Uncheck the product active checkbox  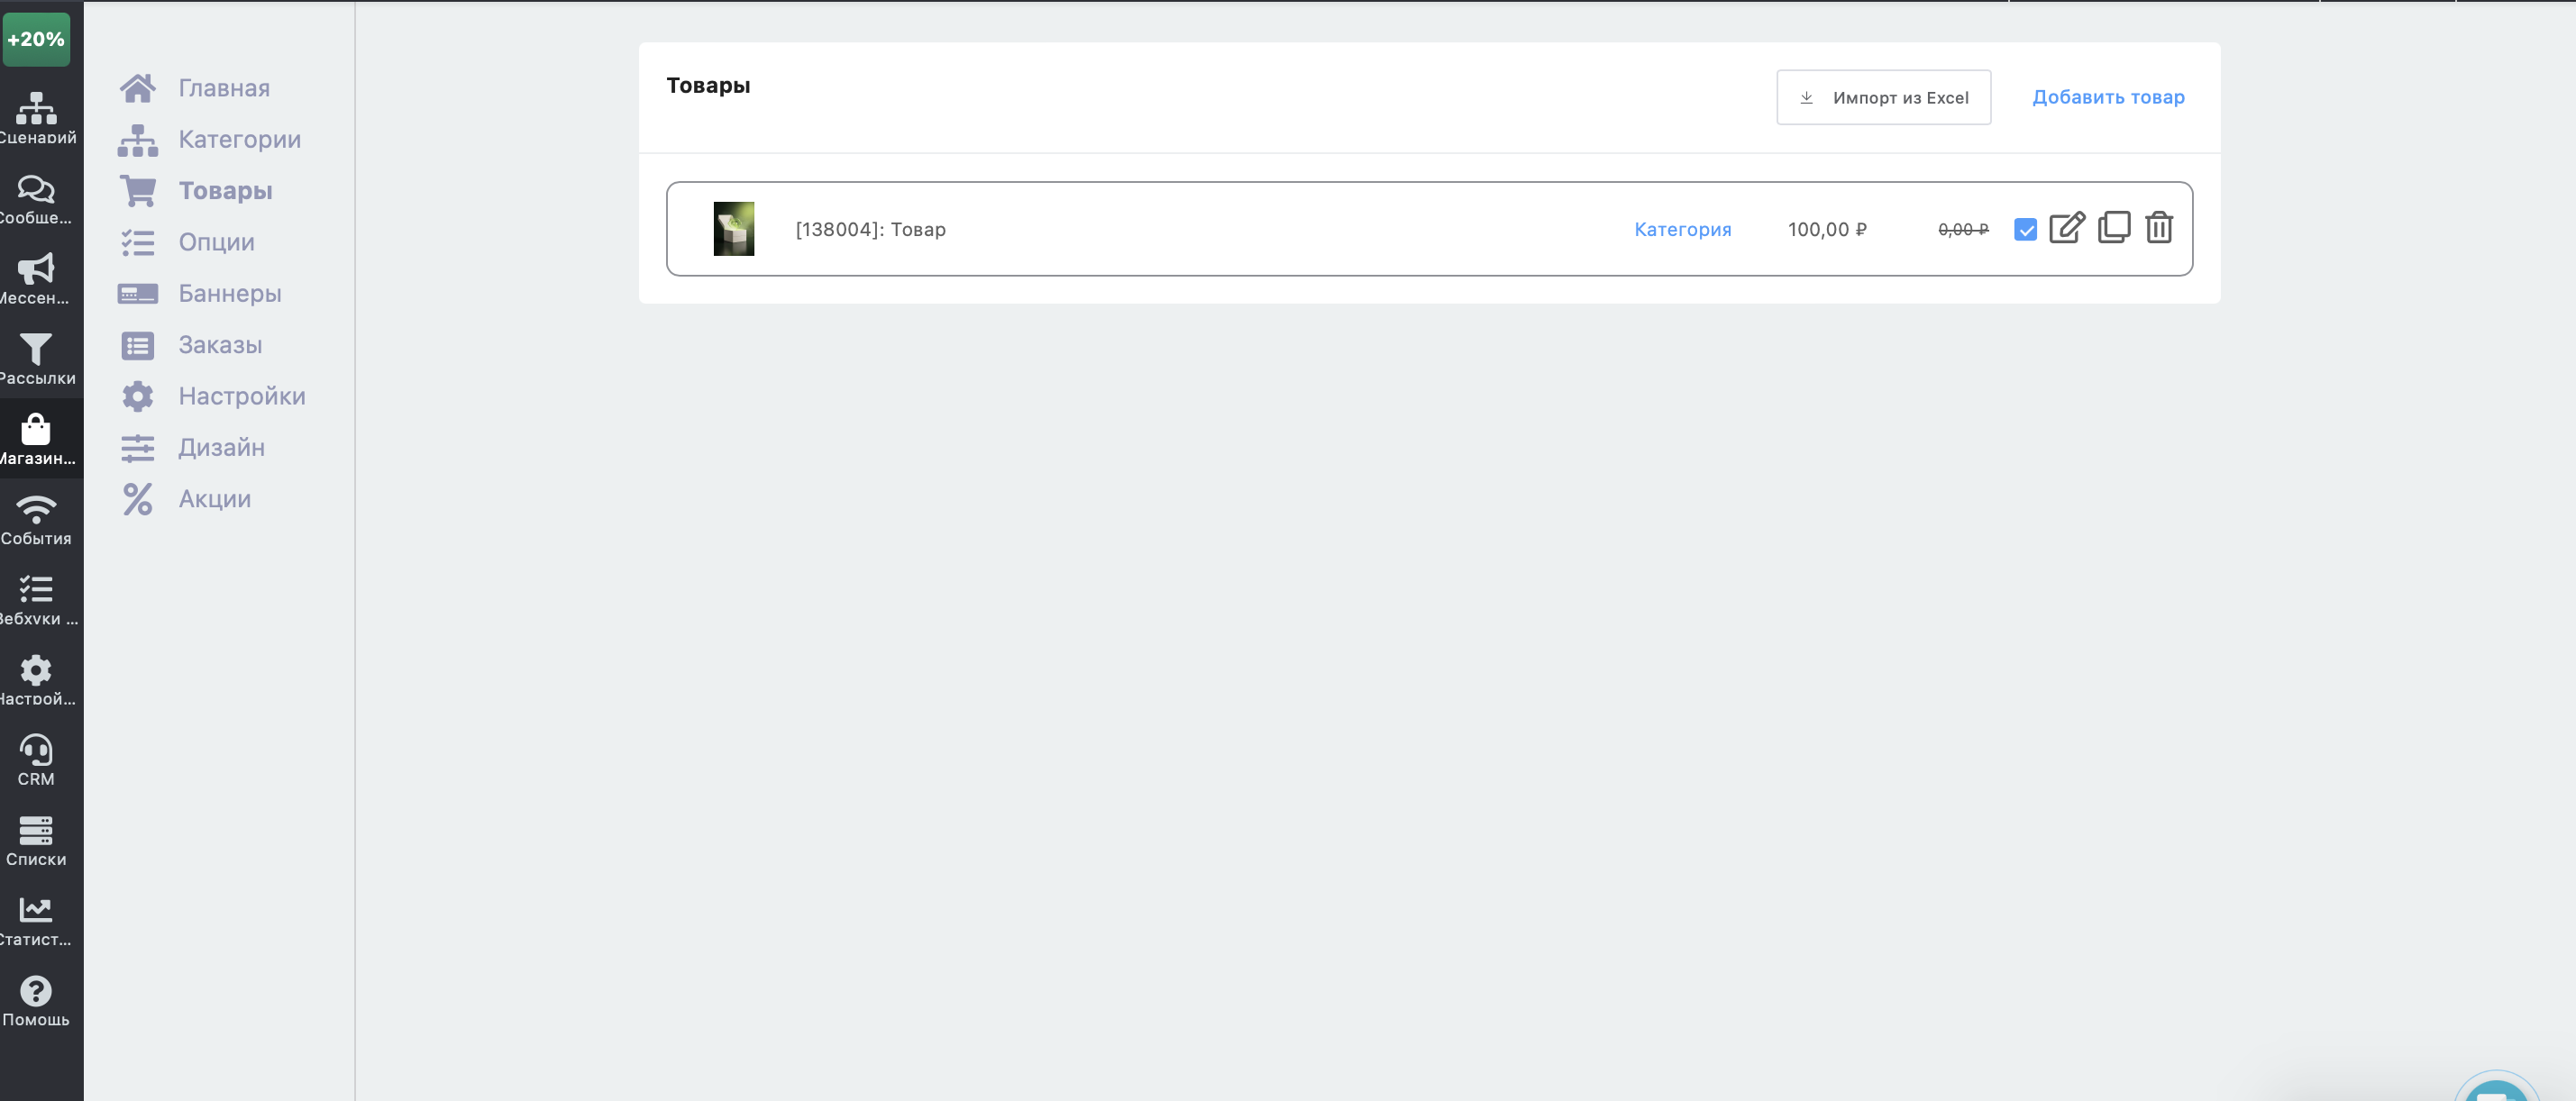2025,230
